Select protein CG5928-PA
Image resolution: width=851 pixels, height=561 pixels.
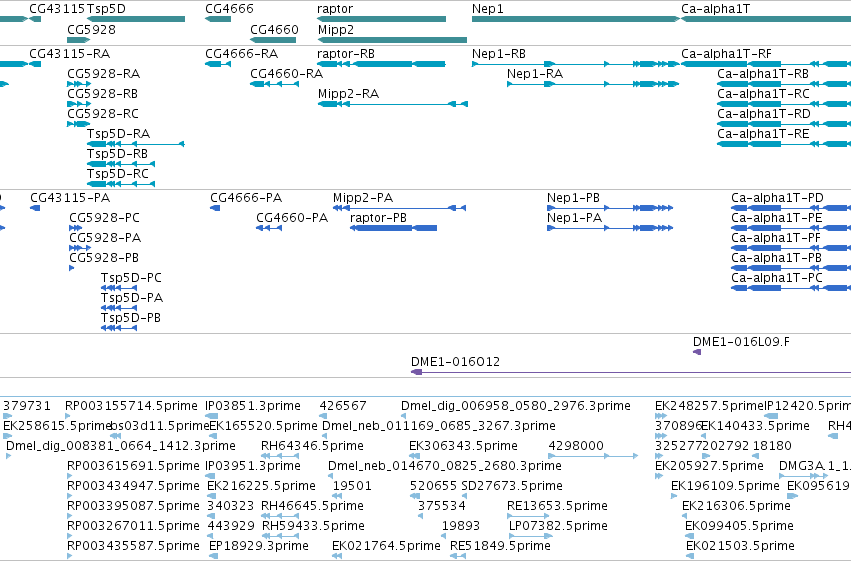click(x=105, y=238)
